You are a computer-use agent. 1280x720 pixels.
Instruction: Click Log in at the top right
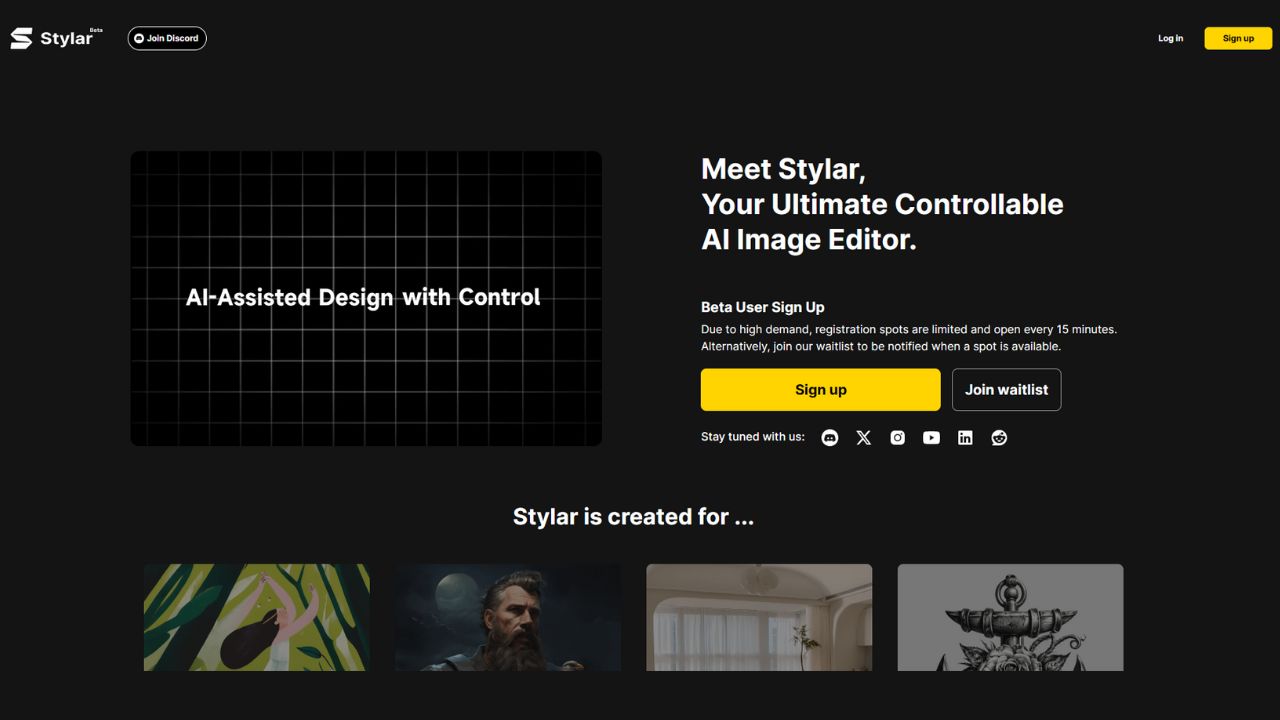point(1170,38)
